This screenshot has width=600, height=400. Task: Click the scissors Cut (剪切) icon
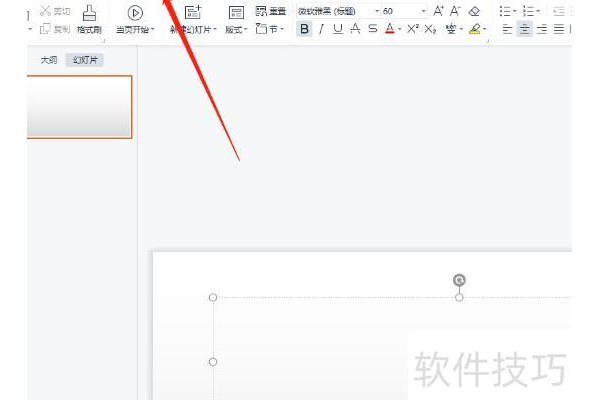(46, 11)
